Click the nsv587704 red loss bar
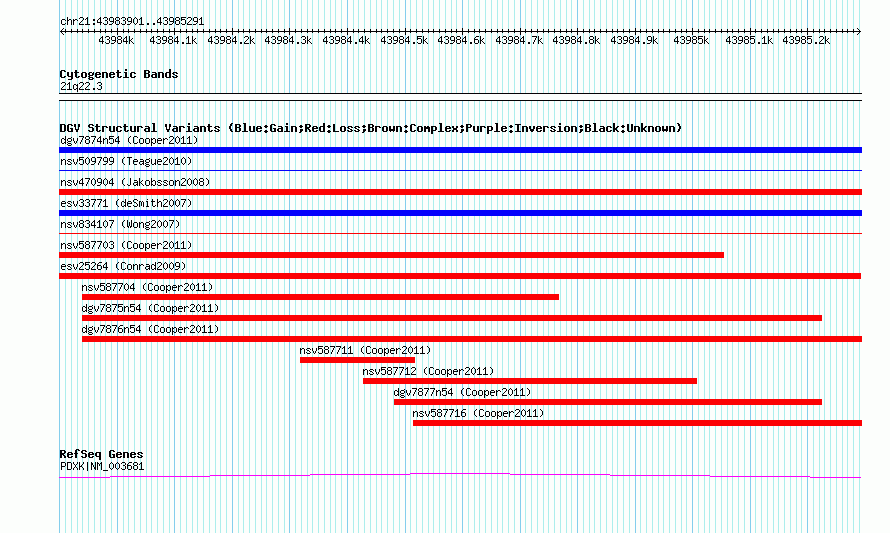The image size is (890, 533). [320, 297]
